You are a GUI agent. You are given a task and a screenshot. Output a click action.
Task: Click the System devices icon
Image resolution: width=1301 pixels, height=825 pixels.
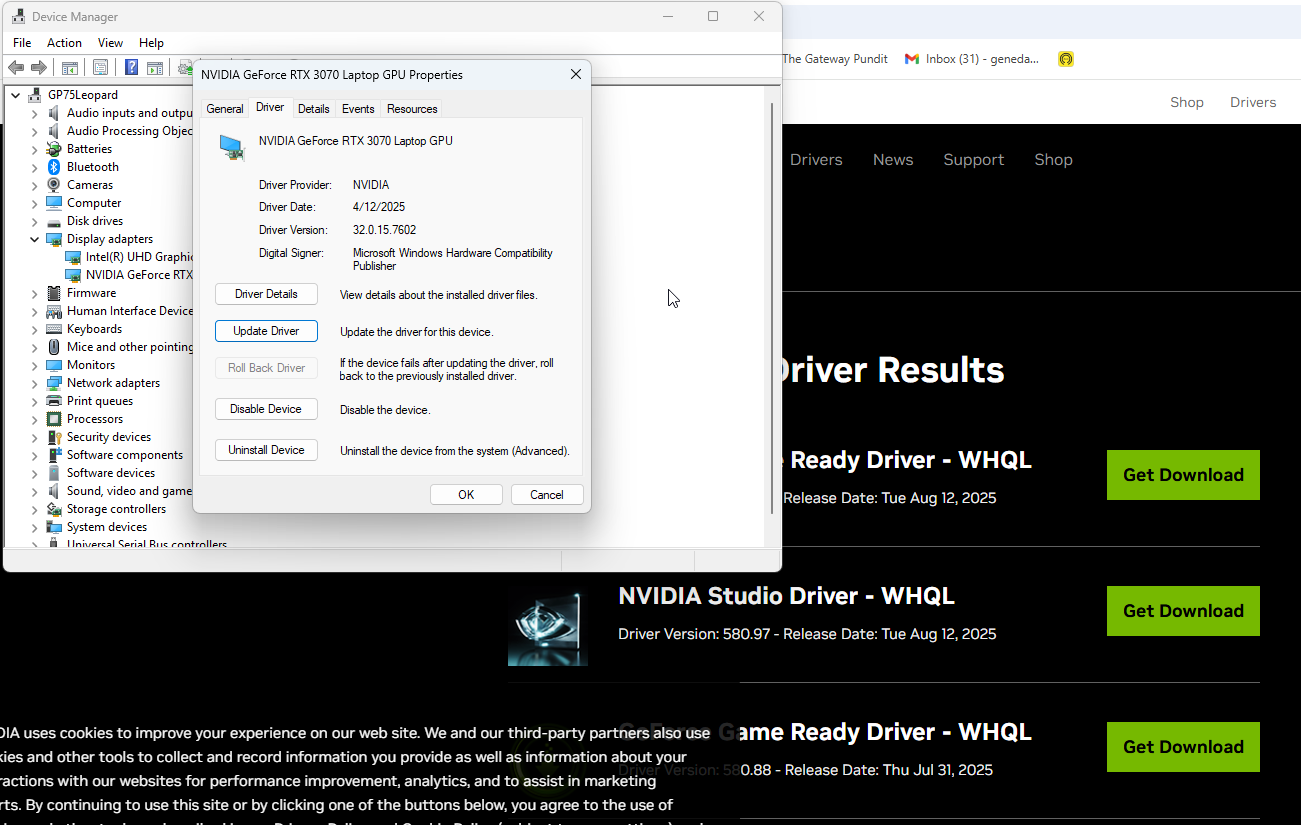(54, 527)
